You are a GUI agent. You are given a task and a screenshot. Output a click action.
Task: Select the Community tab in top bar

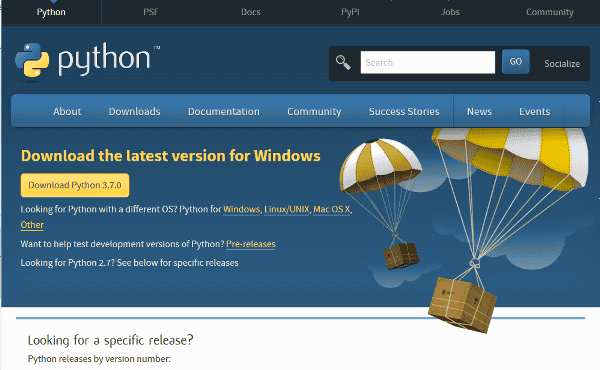click(550, 12)
